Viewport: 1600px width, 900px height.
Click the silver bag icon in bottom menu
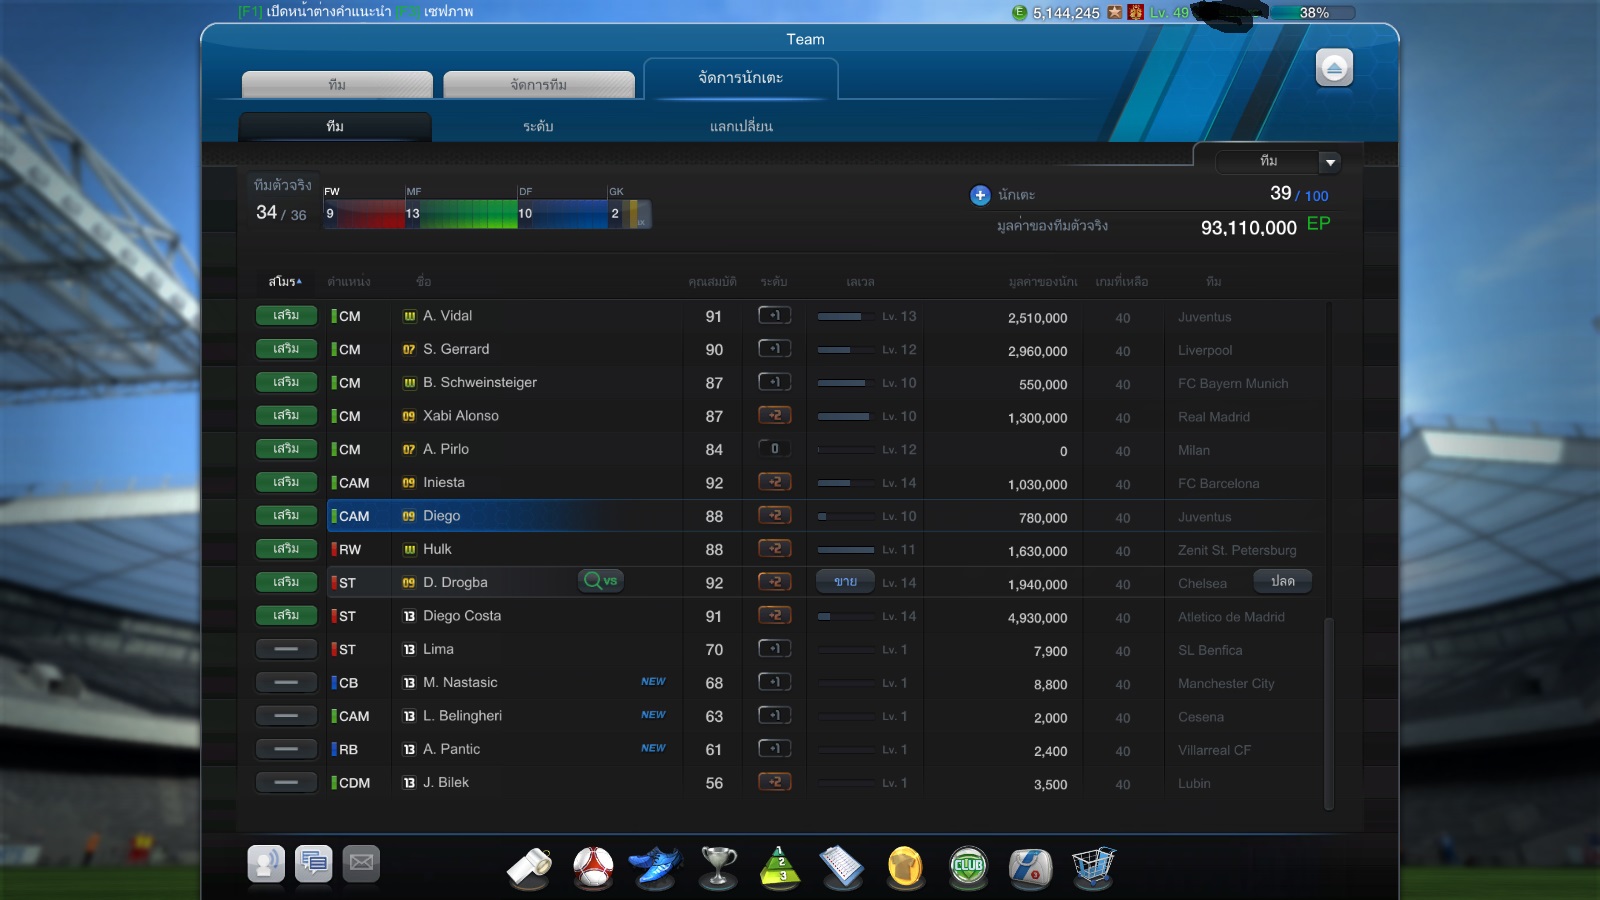pyautogui.click(x=1030, y=867)
